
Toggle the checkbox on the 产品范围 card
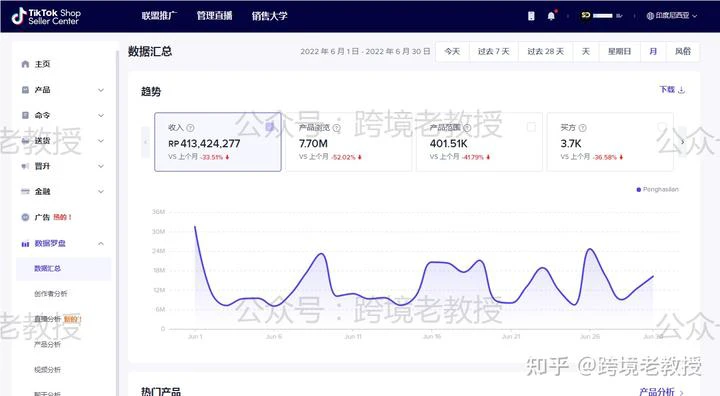tap(531, 127)
